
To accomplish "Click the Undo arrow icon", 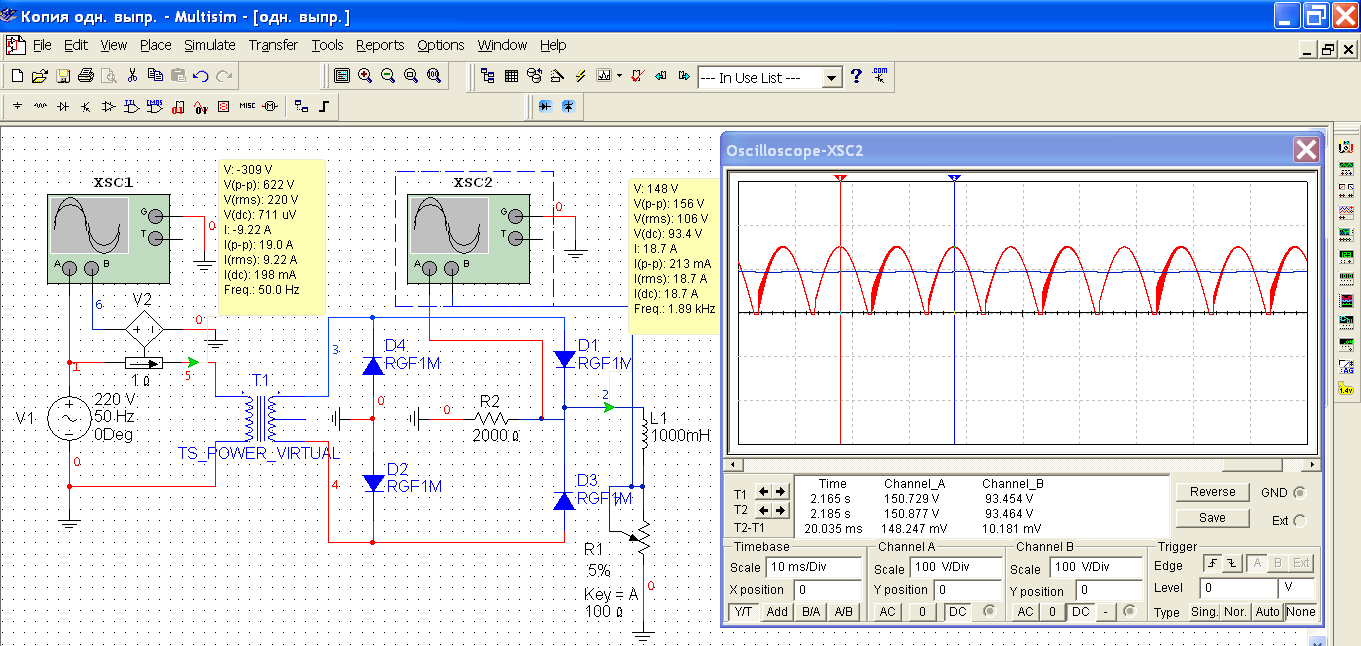I will pos(201,76).
